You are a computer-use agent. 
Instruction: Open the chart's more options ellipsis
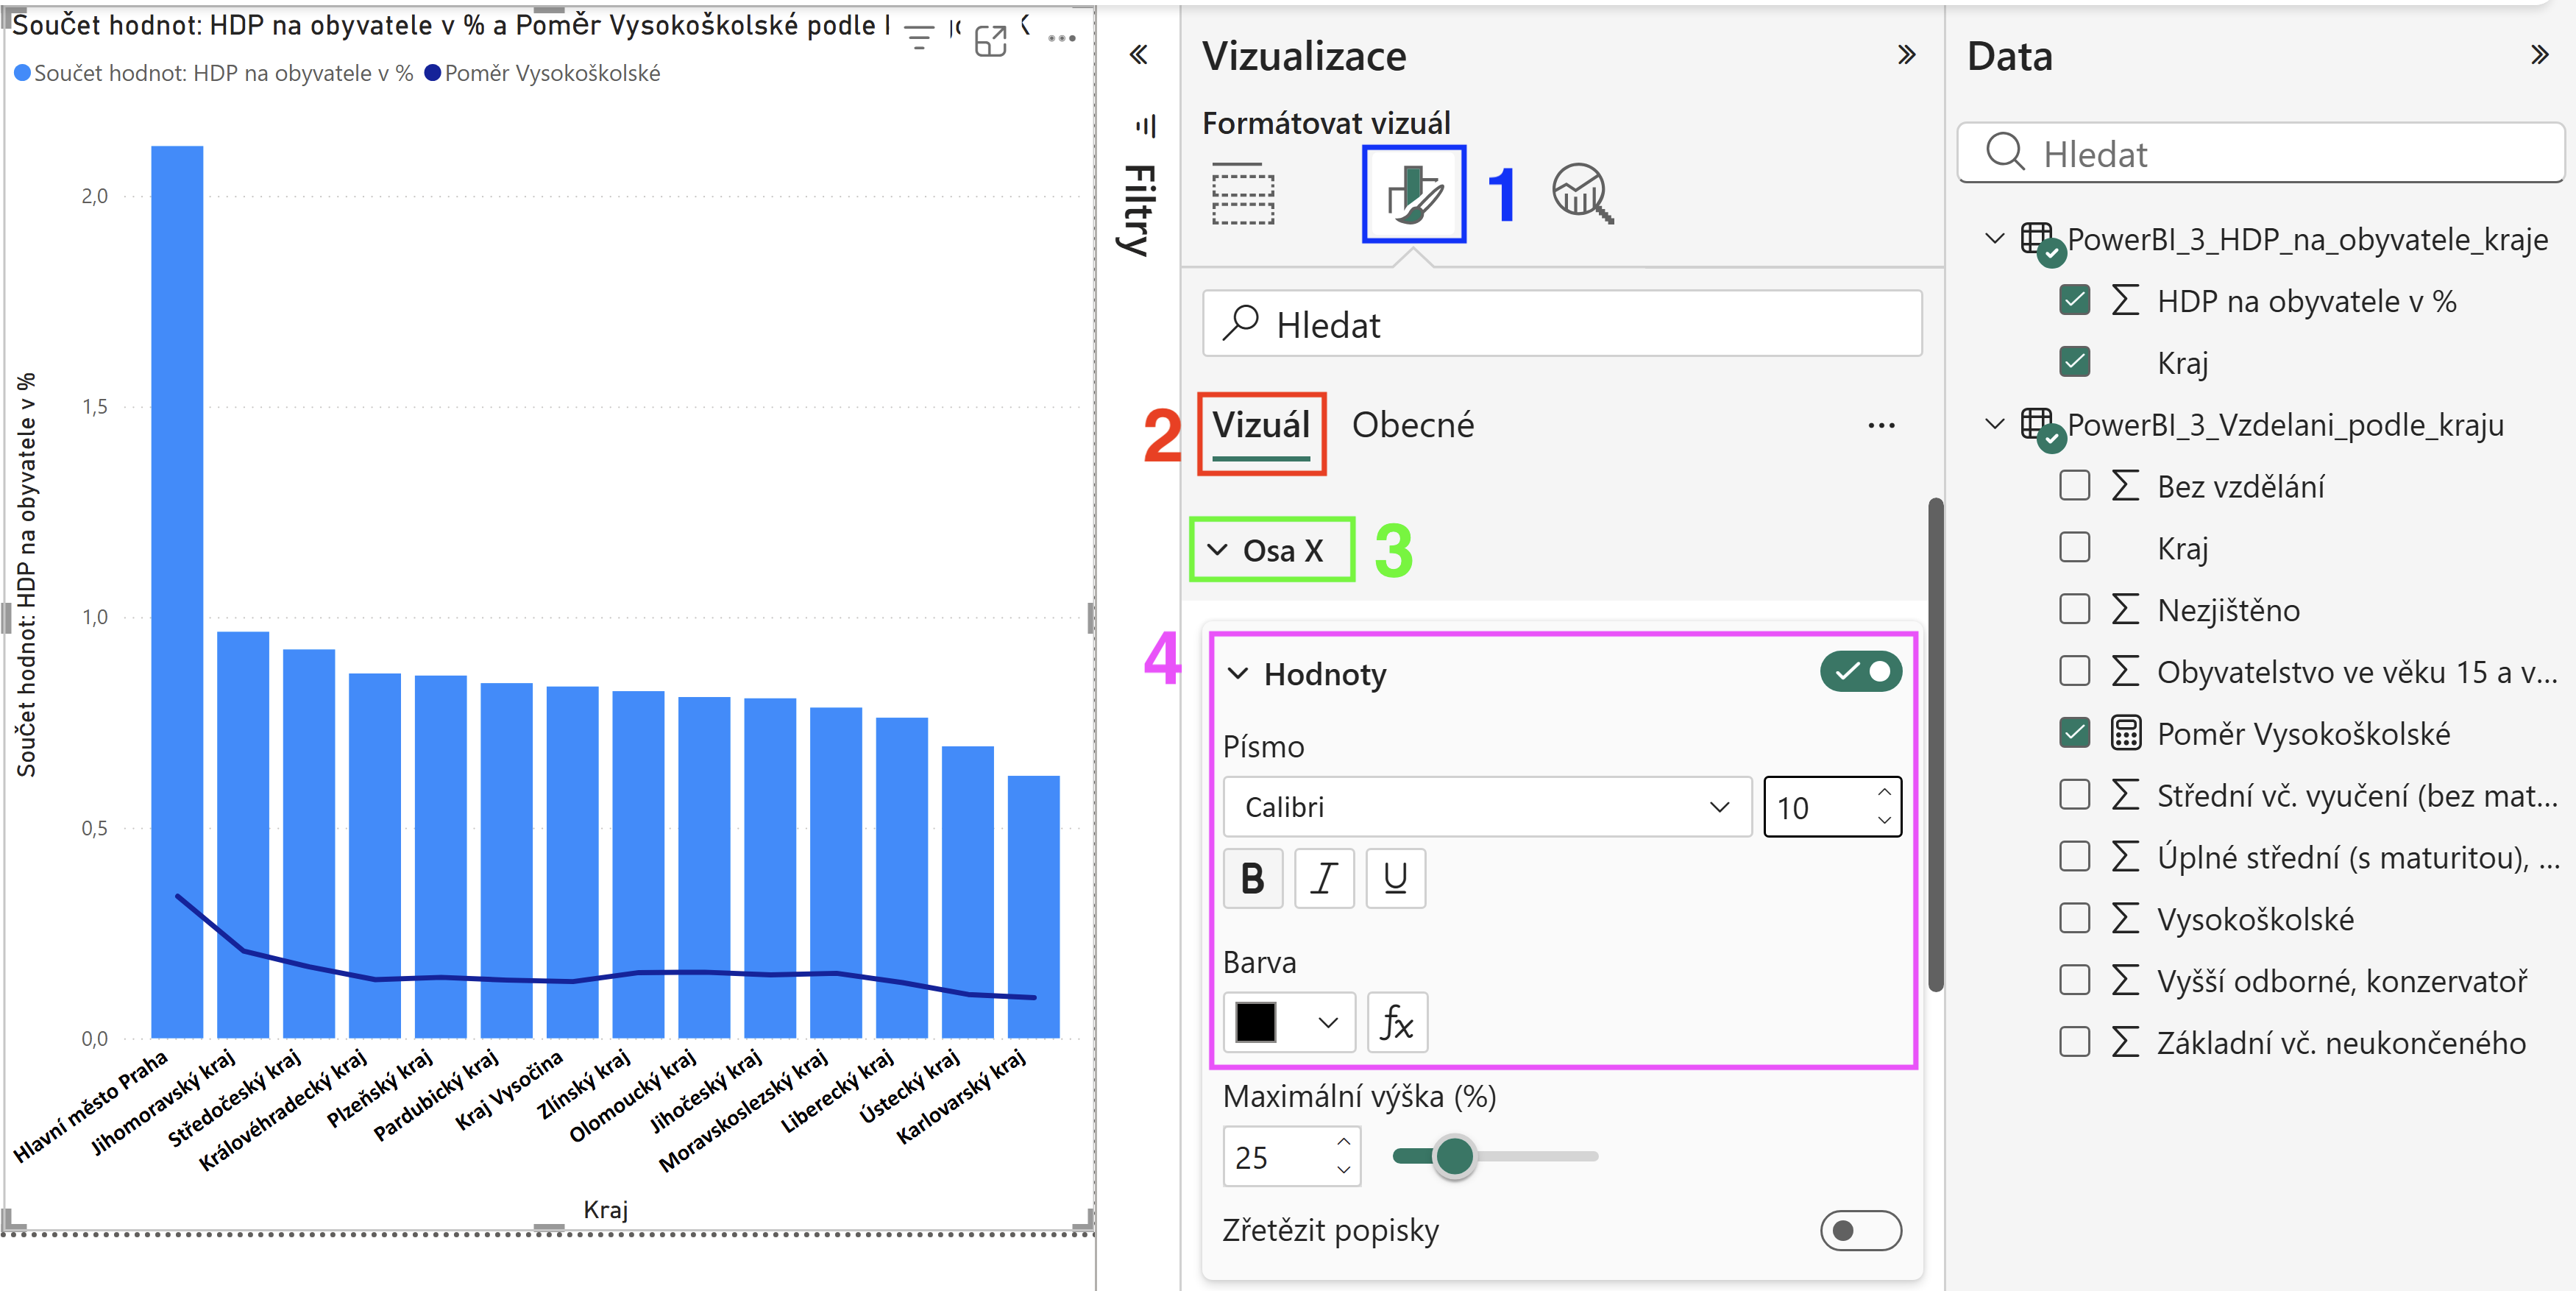click(1061, 39)
